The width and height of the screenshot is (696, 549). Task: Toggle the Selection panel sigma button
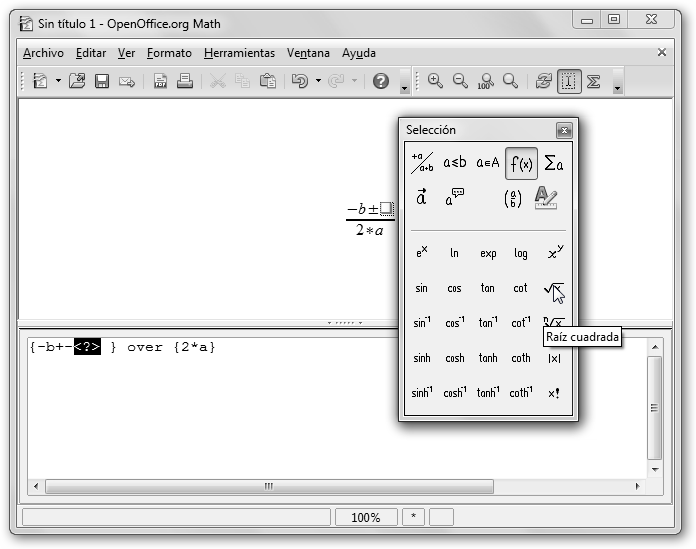tap(594, 82)
